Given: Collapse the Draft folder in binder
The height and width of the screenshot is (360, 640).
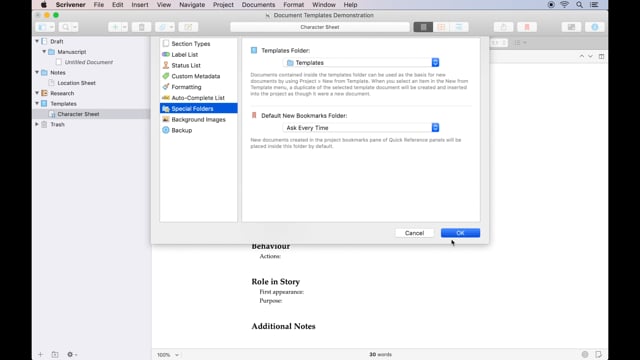Looking at the screenshot, I should tap(37, 41).
